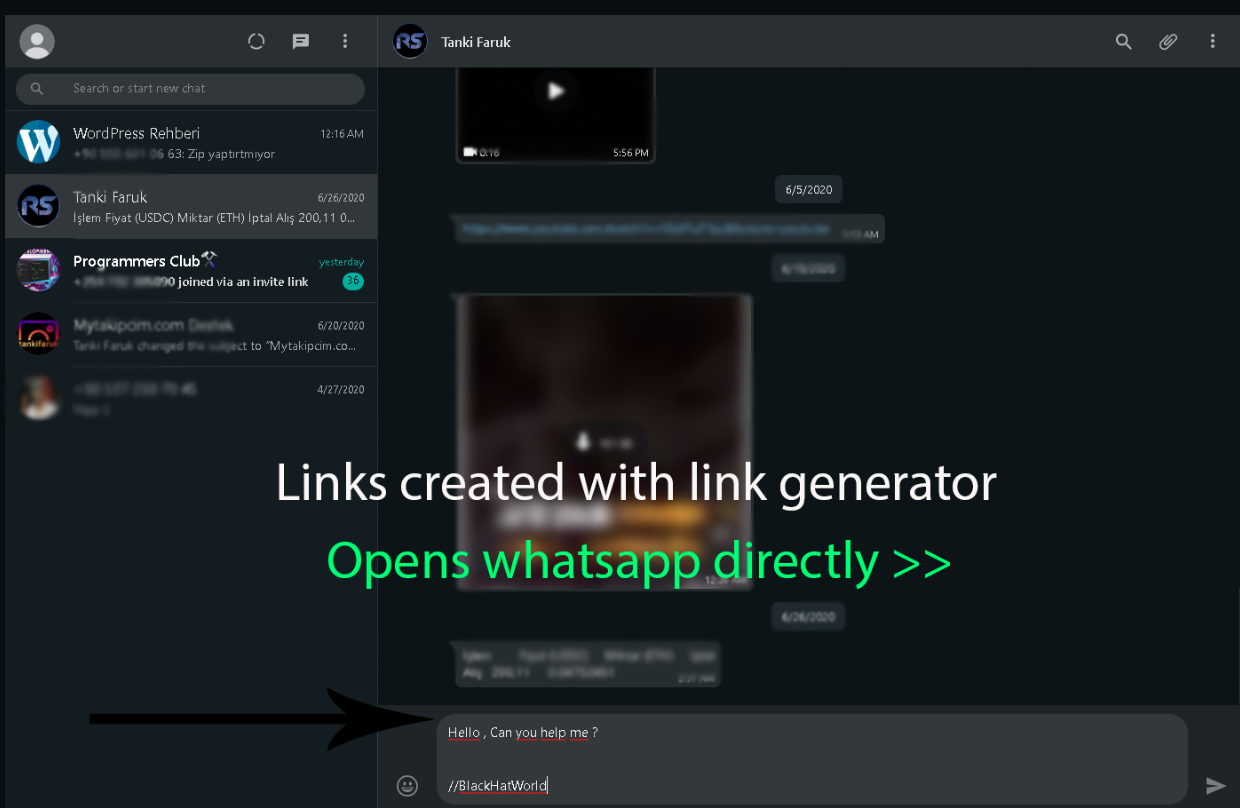Click the Programmers Club group avatar

tap(39, 271)
